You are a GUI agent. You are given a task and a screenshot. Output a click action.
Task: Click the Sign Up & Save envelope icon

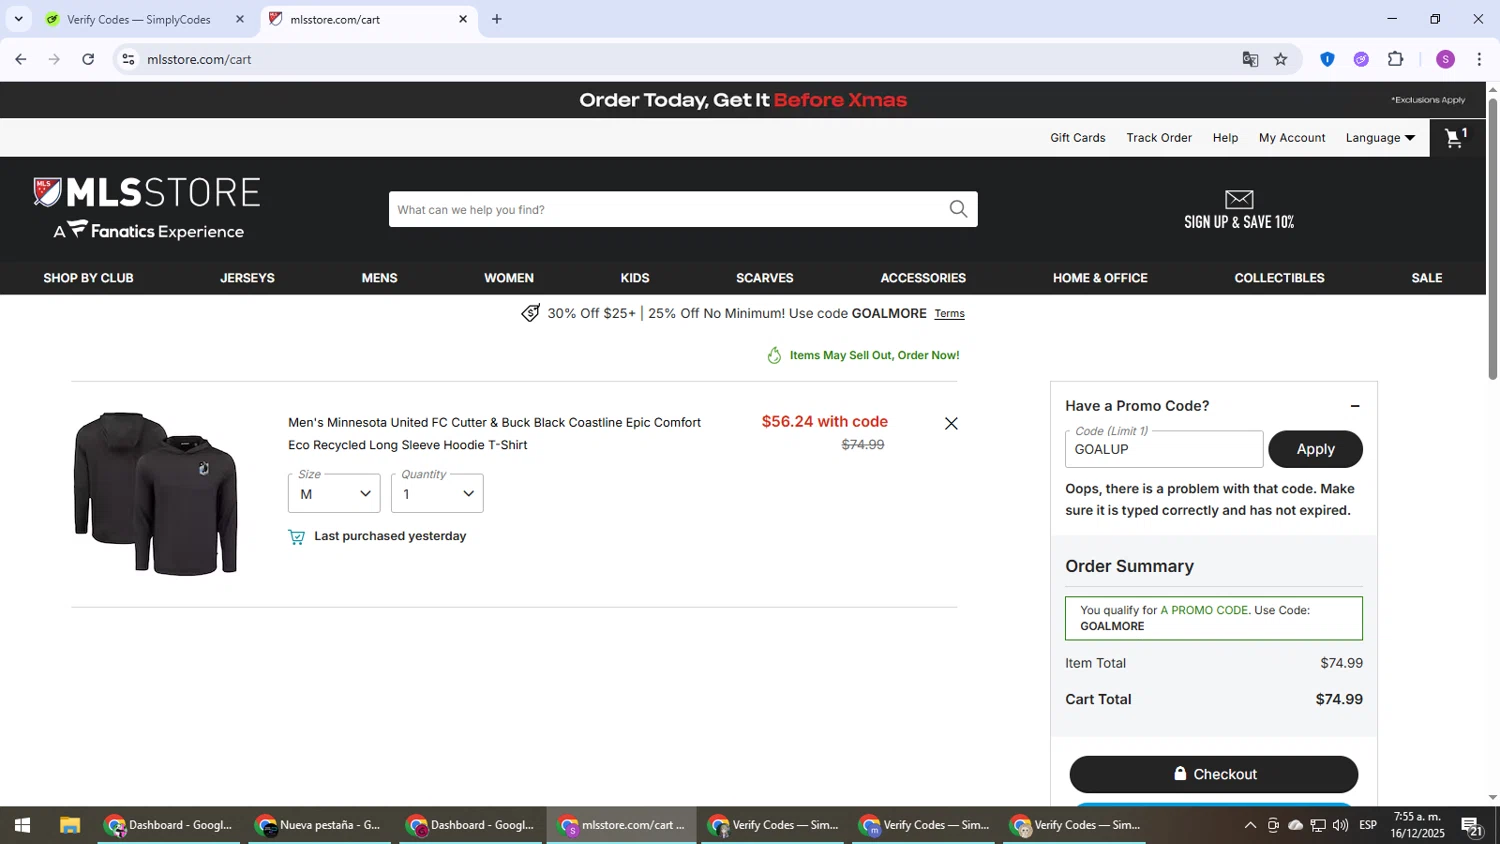coord(1239,199)
